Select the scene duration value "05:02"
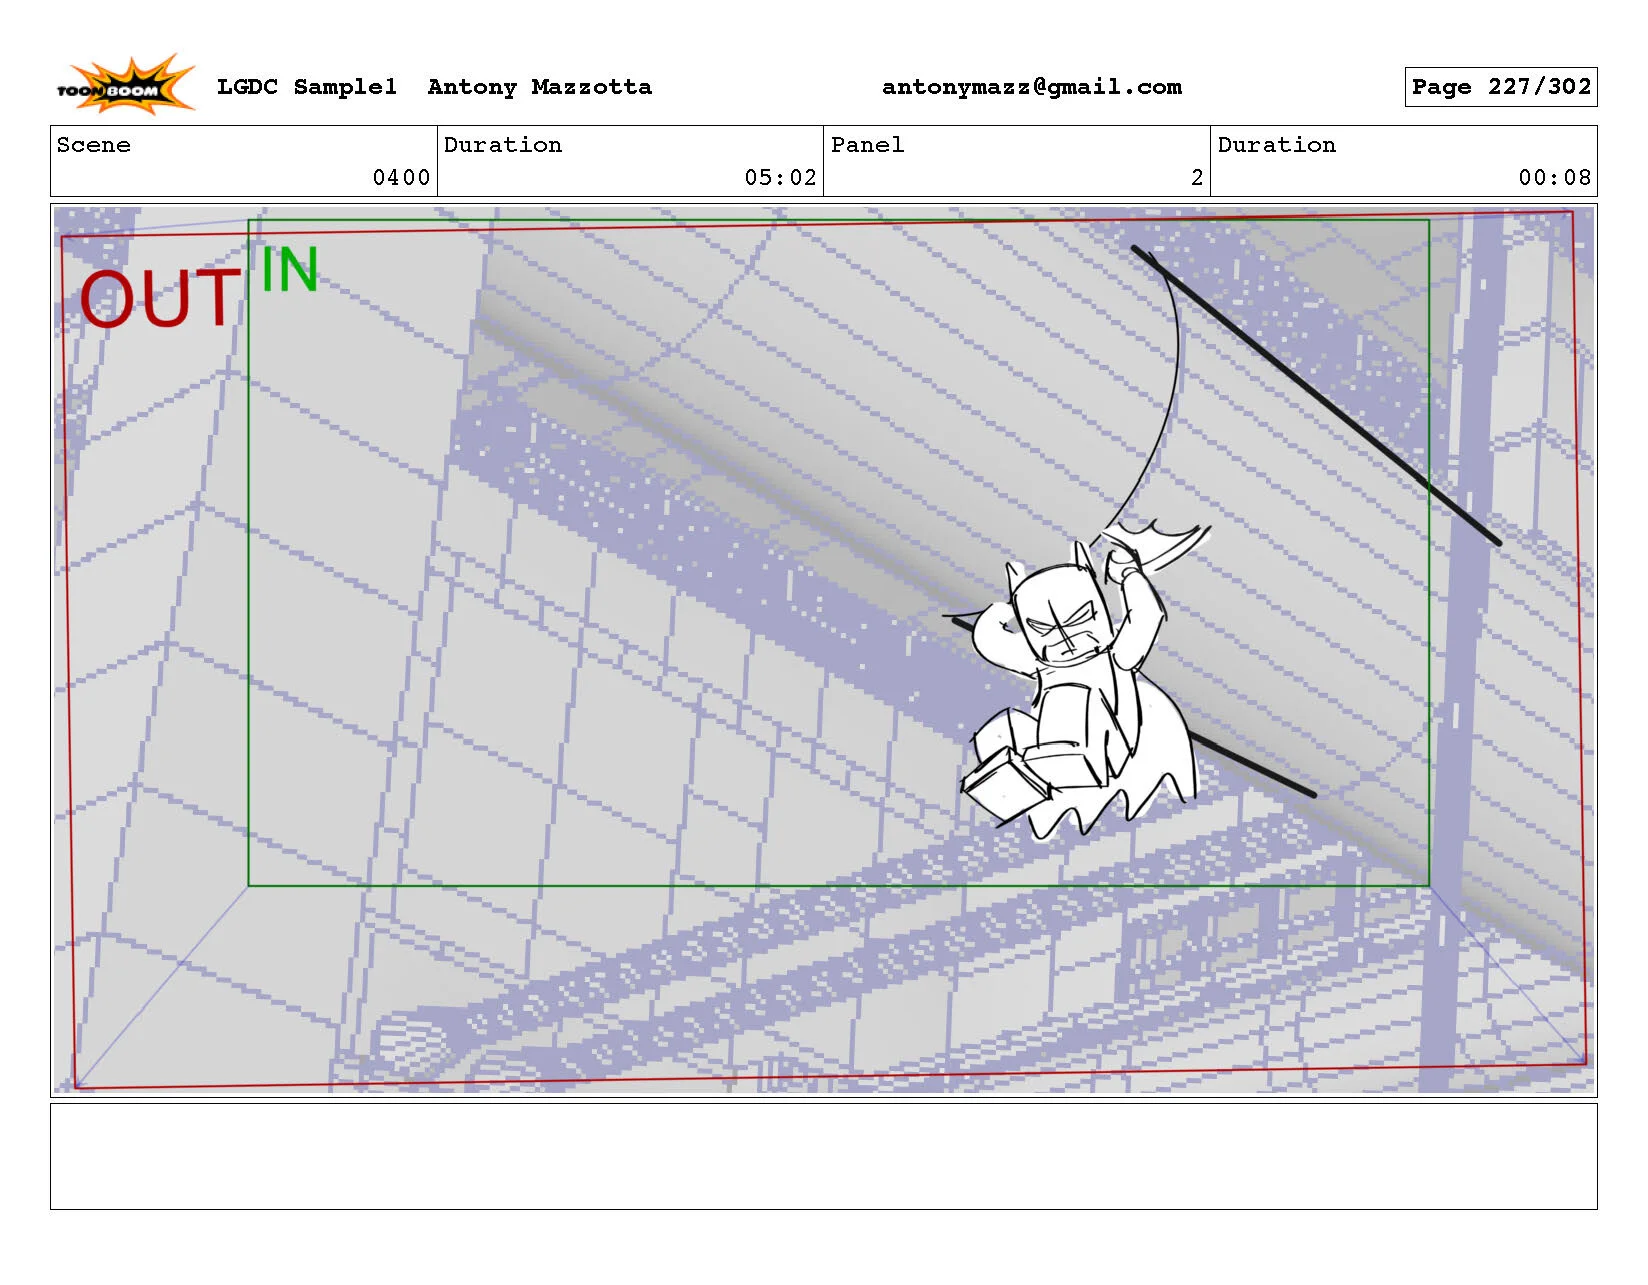Image resolution: width=1648 pixels, height=1285 pixels. [x=780, y=177]
